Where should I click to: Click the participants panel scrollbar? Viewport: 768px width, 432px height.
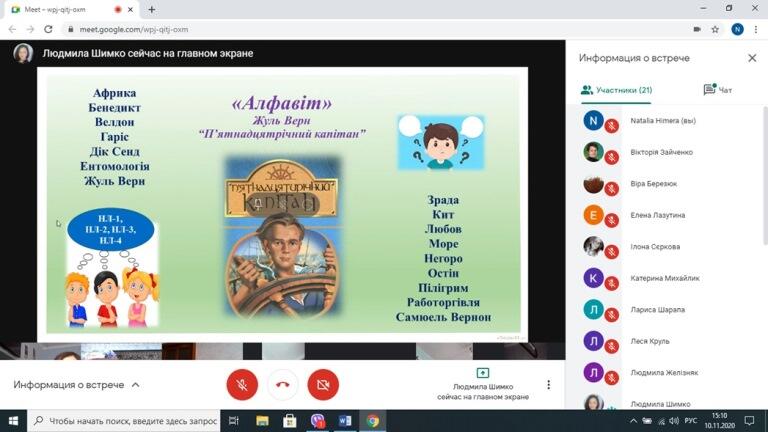(765, 175)
